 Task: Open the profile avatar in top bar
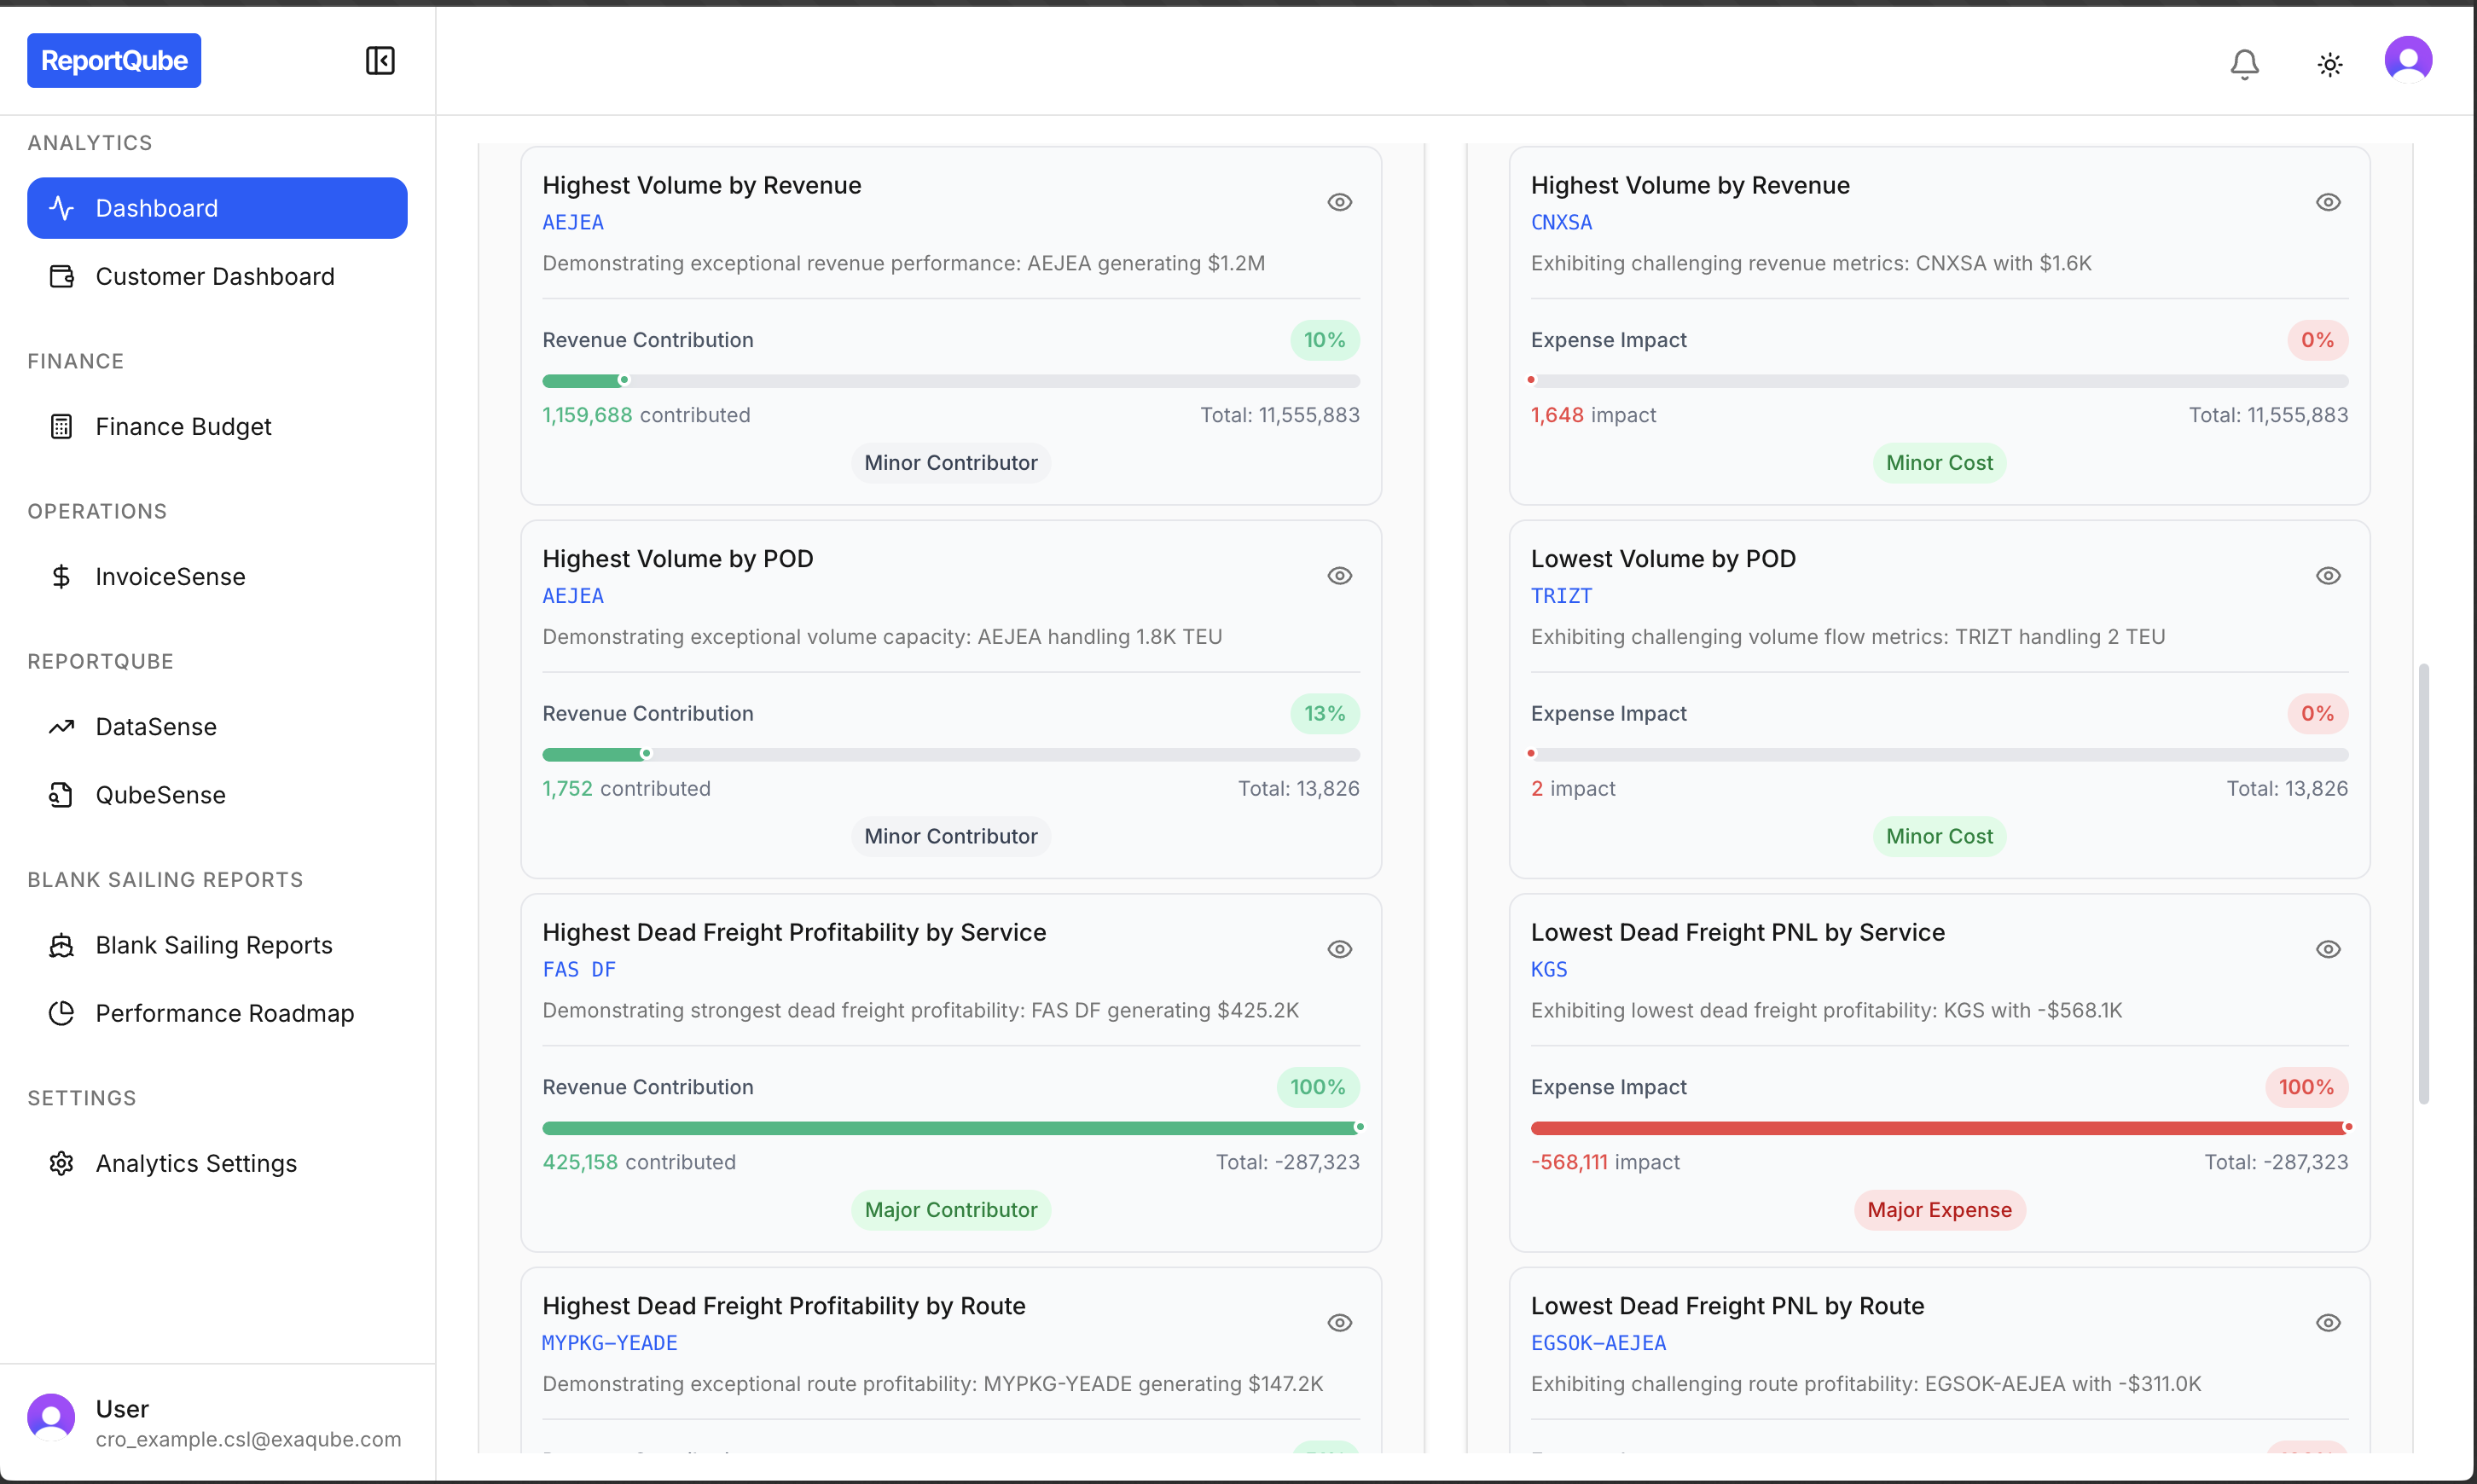point(2408,60)
